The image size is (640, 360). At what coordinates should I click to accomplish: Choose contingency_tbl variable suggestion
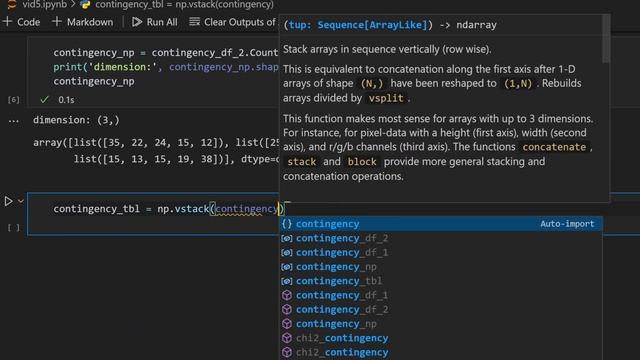[441, 281]
